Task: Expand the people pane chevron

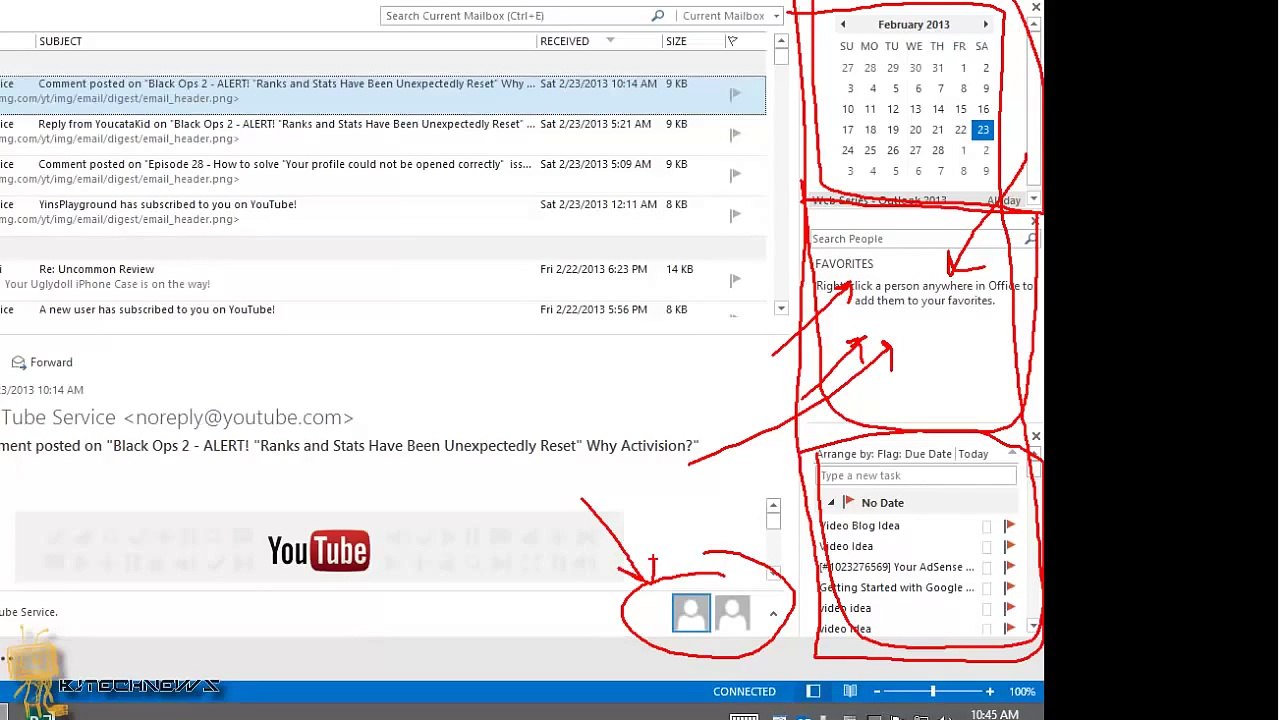Action: click(x=773, y=614)
